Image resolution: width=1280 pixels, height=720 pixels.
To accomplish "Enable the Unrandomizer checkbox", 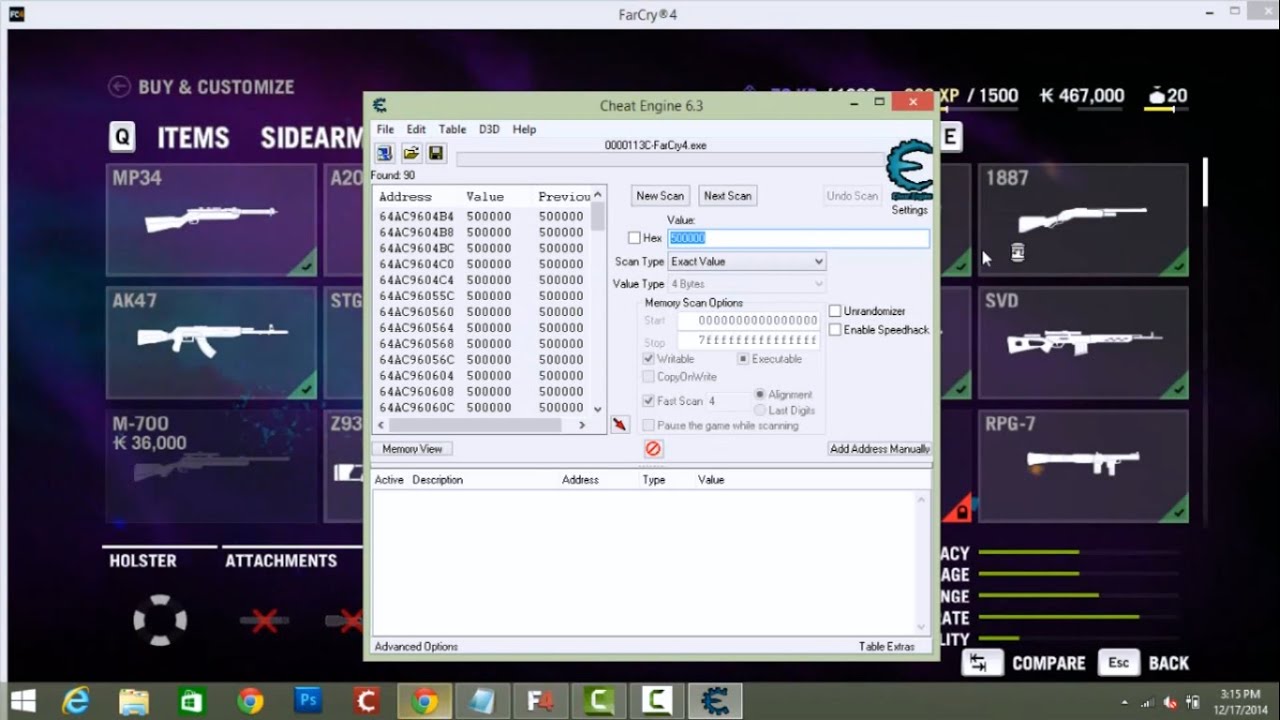I will tap(835, 311).
